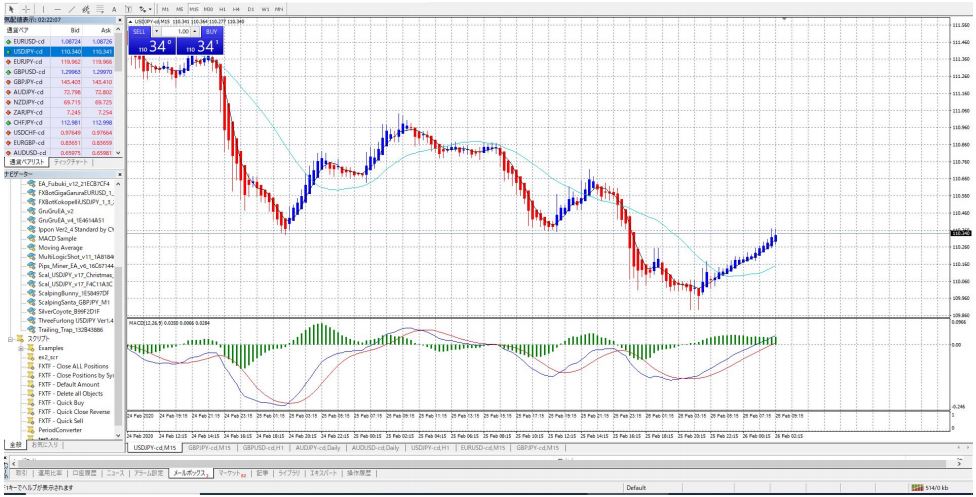Select the horizontal line tool

tap(57, 9)
